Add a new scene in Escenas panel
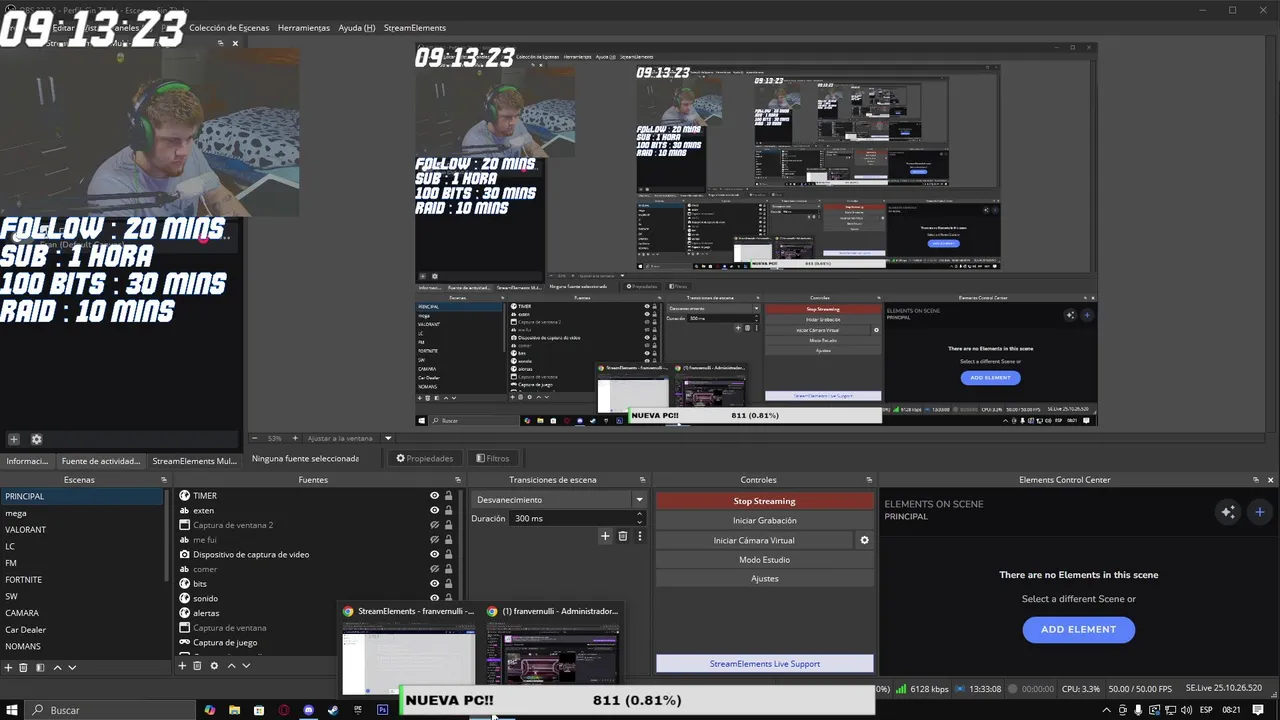The image size is (1280, 720). (9, 667)
